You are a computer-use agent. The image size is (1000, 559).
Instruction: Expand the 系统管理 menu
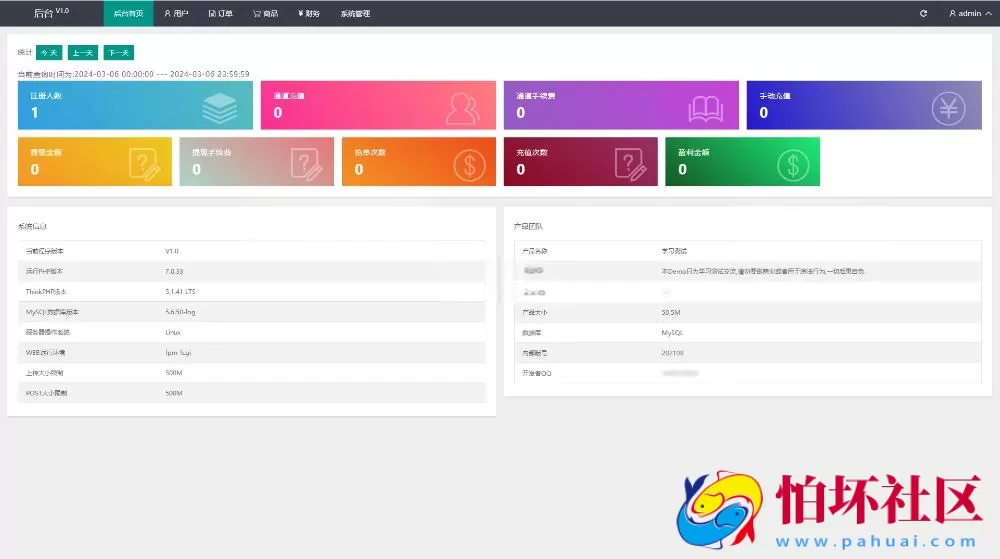(x=355, y=14)
